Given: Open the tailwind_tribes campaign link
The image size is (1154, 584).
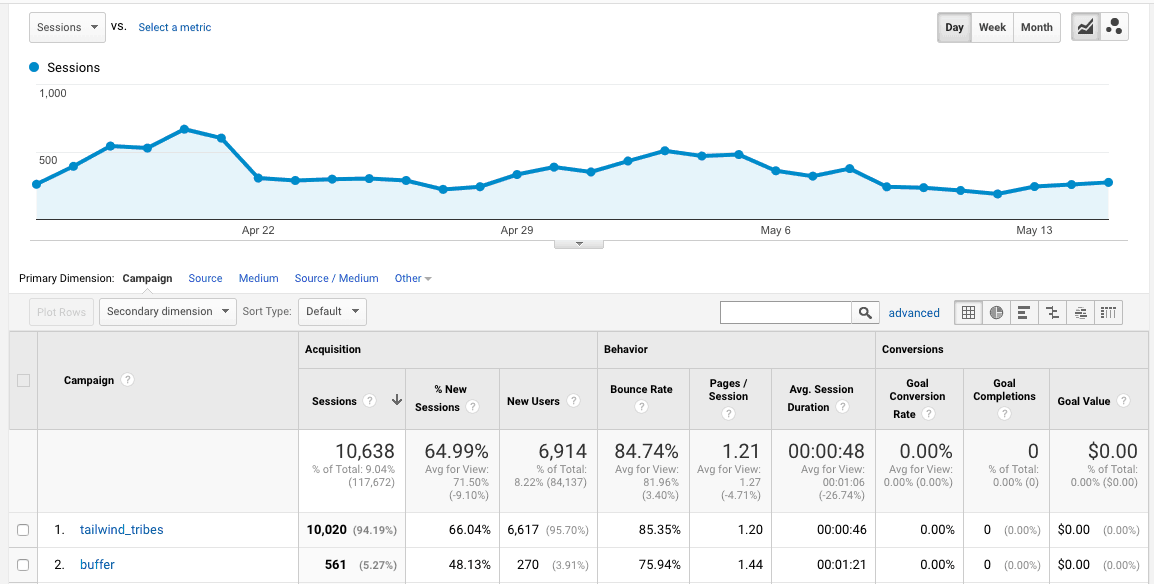Looking at the screenshot, I should 121,530.
